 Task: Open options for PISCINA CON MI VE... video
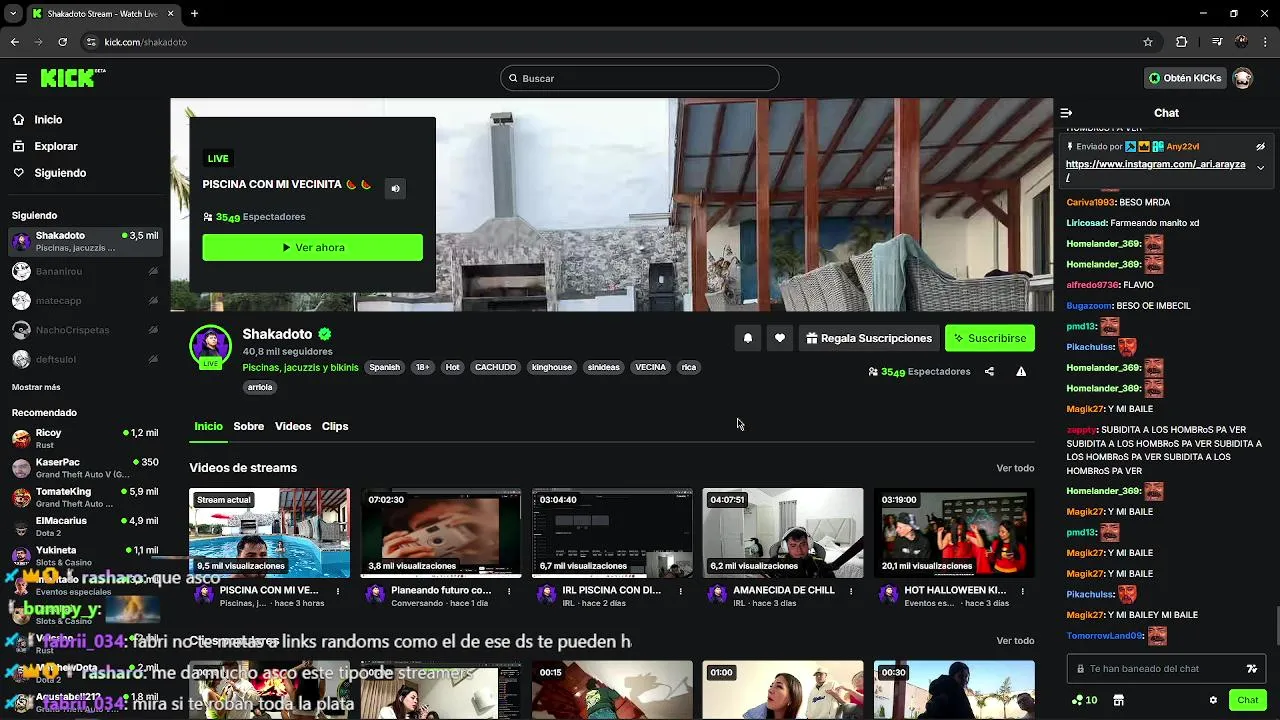click(x=338, y=591)
